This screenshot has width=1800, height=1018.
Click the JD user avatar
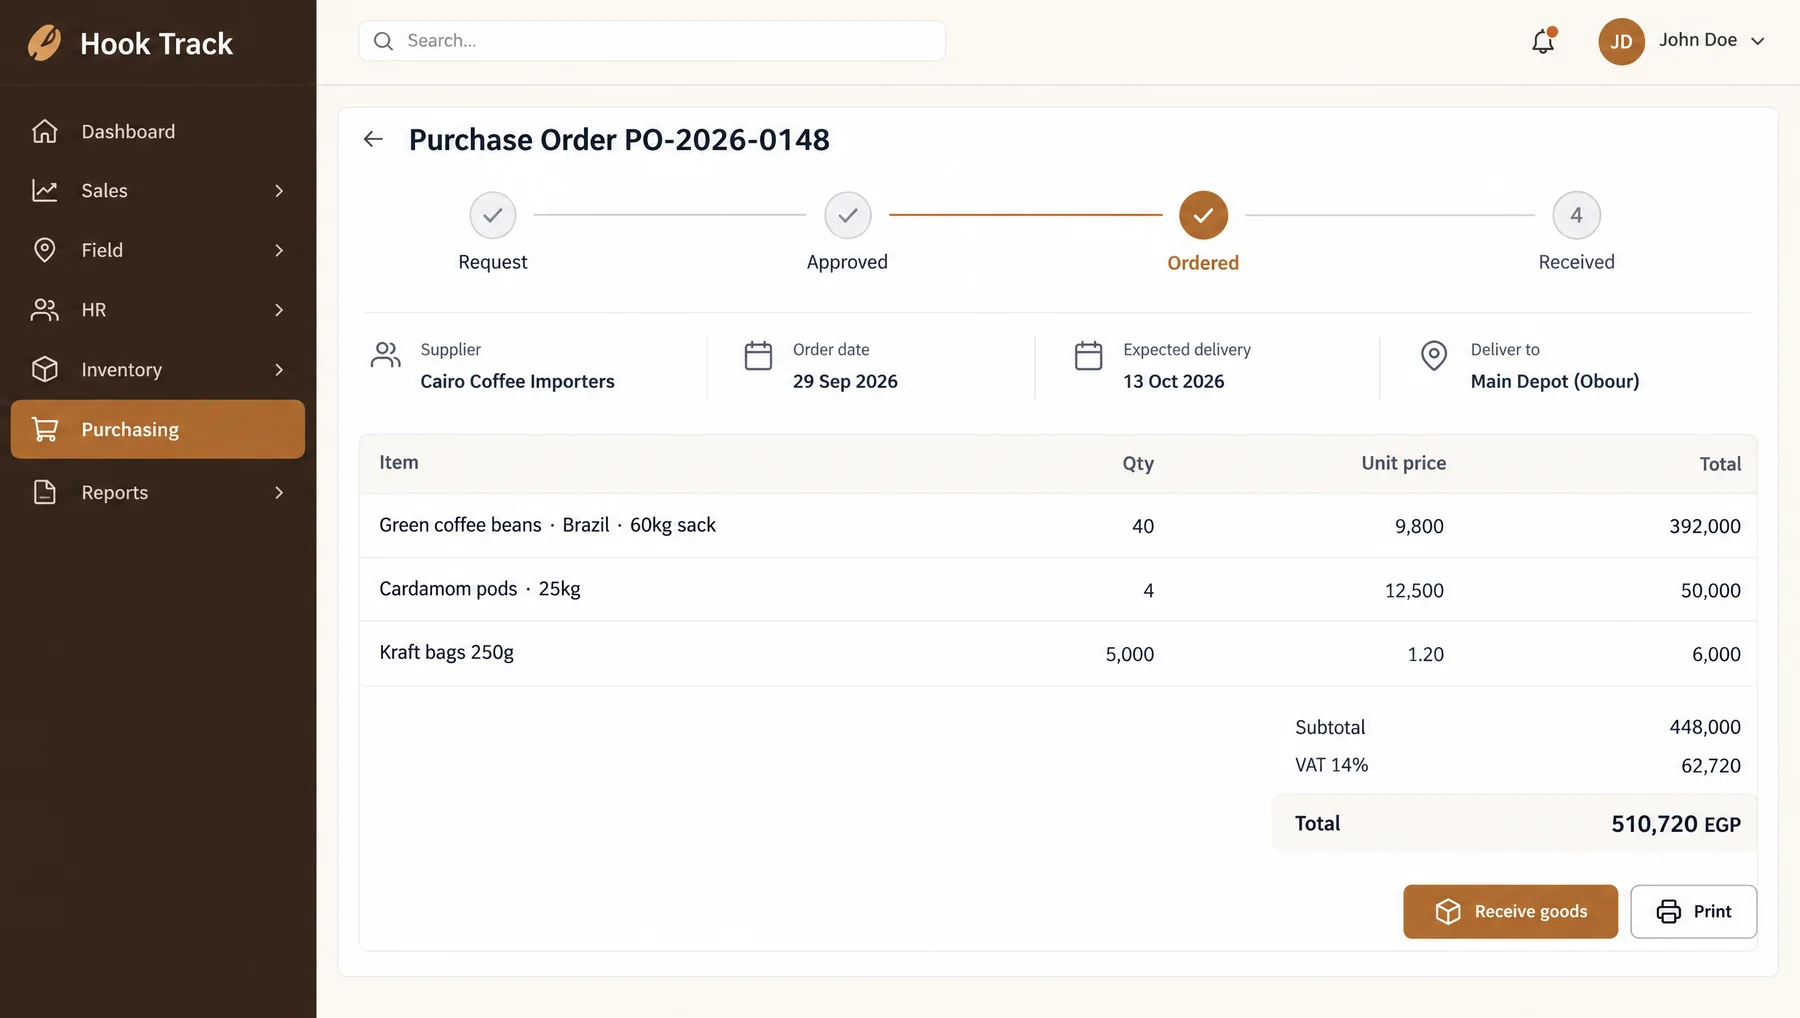(1621, 41)
